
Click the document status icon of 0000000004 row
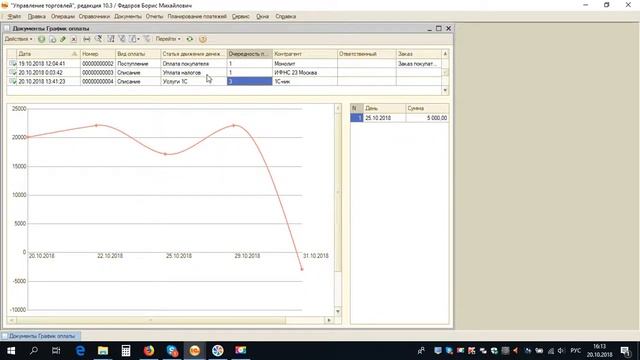click(x=12, y=82)
